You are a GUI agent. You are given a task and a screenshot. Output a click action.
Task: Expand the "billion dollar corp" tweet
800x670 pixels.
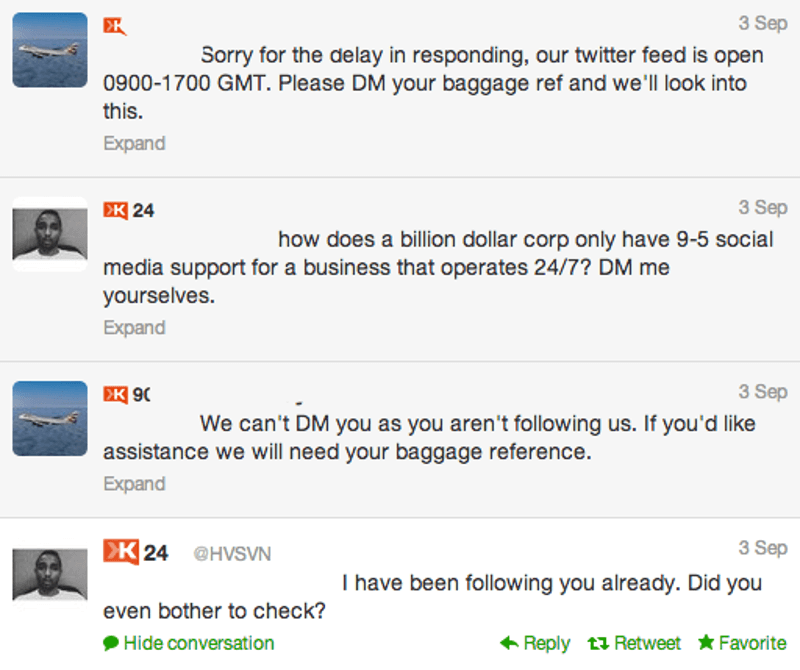pos(134,328)
